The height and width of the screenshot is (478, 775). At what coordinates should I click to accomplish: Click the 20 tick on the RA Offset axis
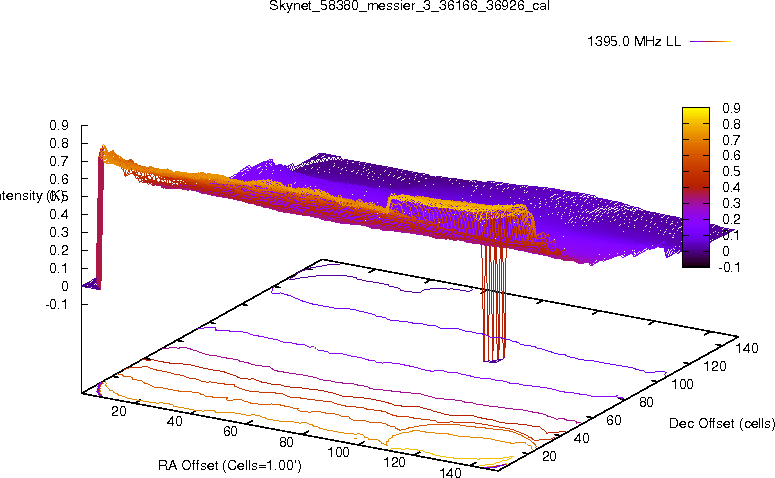click(119, 411)
